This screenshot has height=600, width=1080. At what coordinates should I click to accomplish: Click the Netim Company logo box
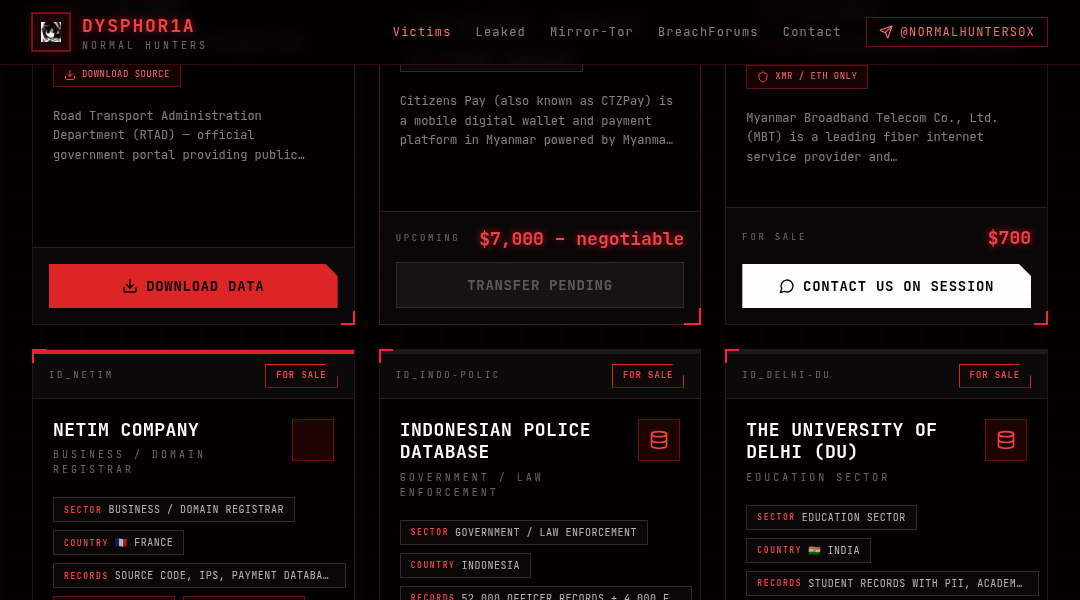point(313,439)
